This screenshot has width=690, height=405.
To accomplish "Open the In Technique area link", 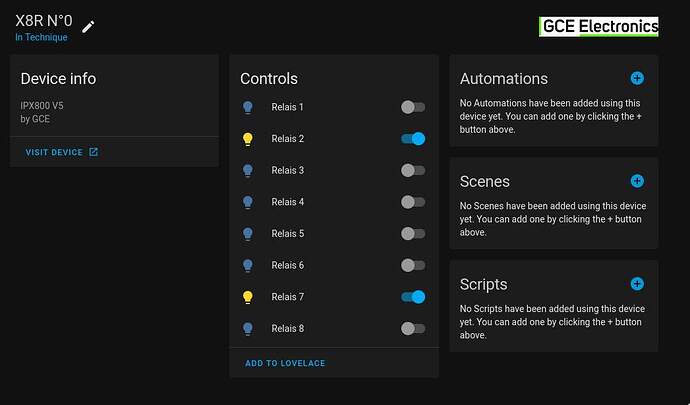I will point(41,37).
